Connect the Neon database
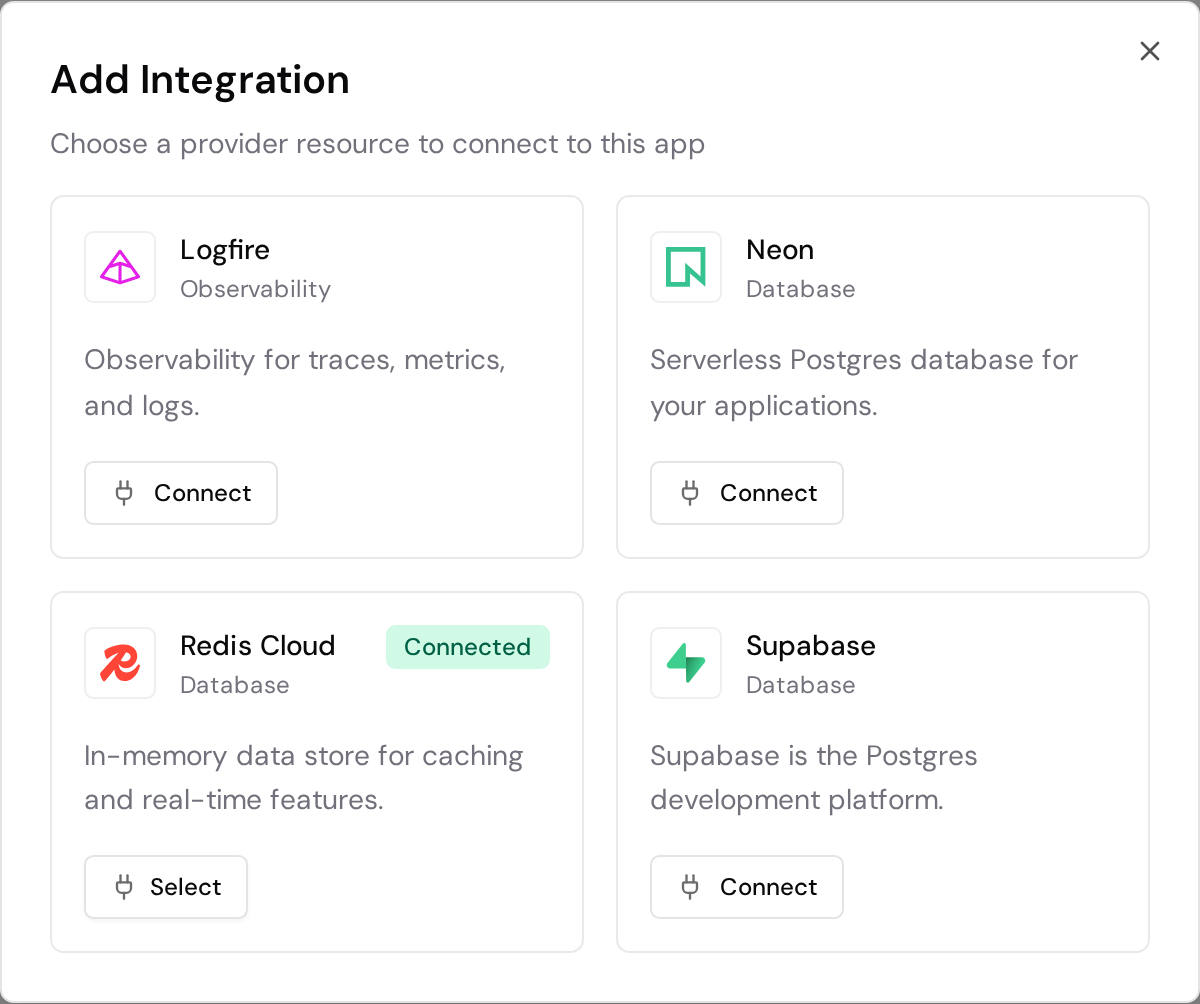This screenshot has height=1004, width=1200. [747, 493]
